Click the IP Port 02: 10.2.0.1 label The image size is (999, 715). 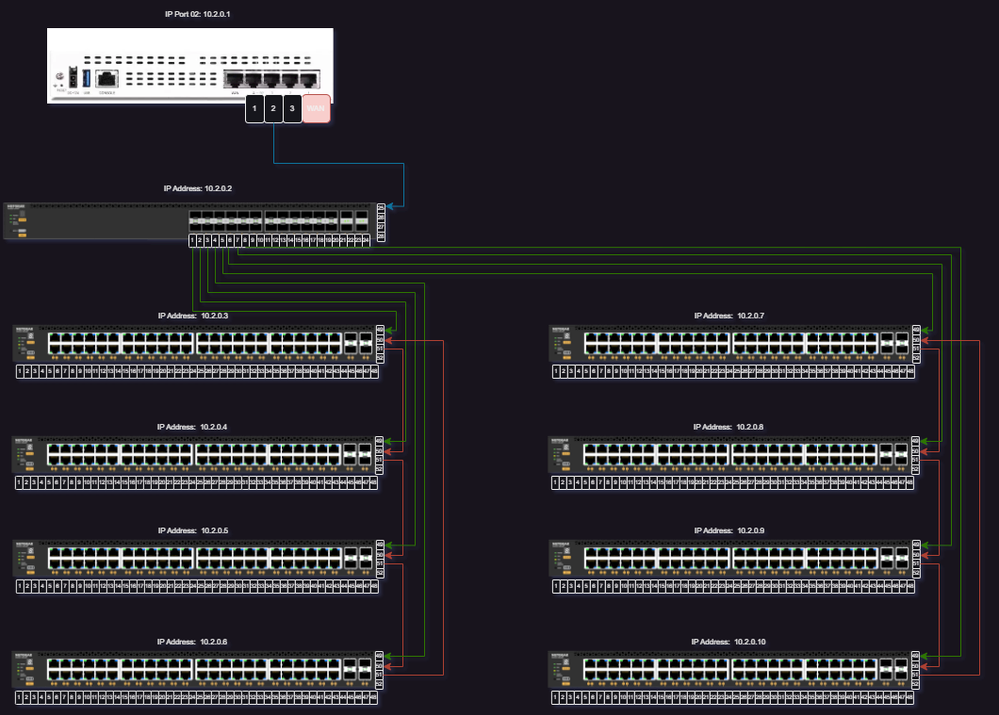[196, 14]
